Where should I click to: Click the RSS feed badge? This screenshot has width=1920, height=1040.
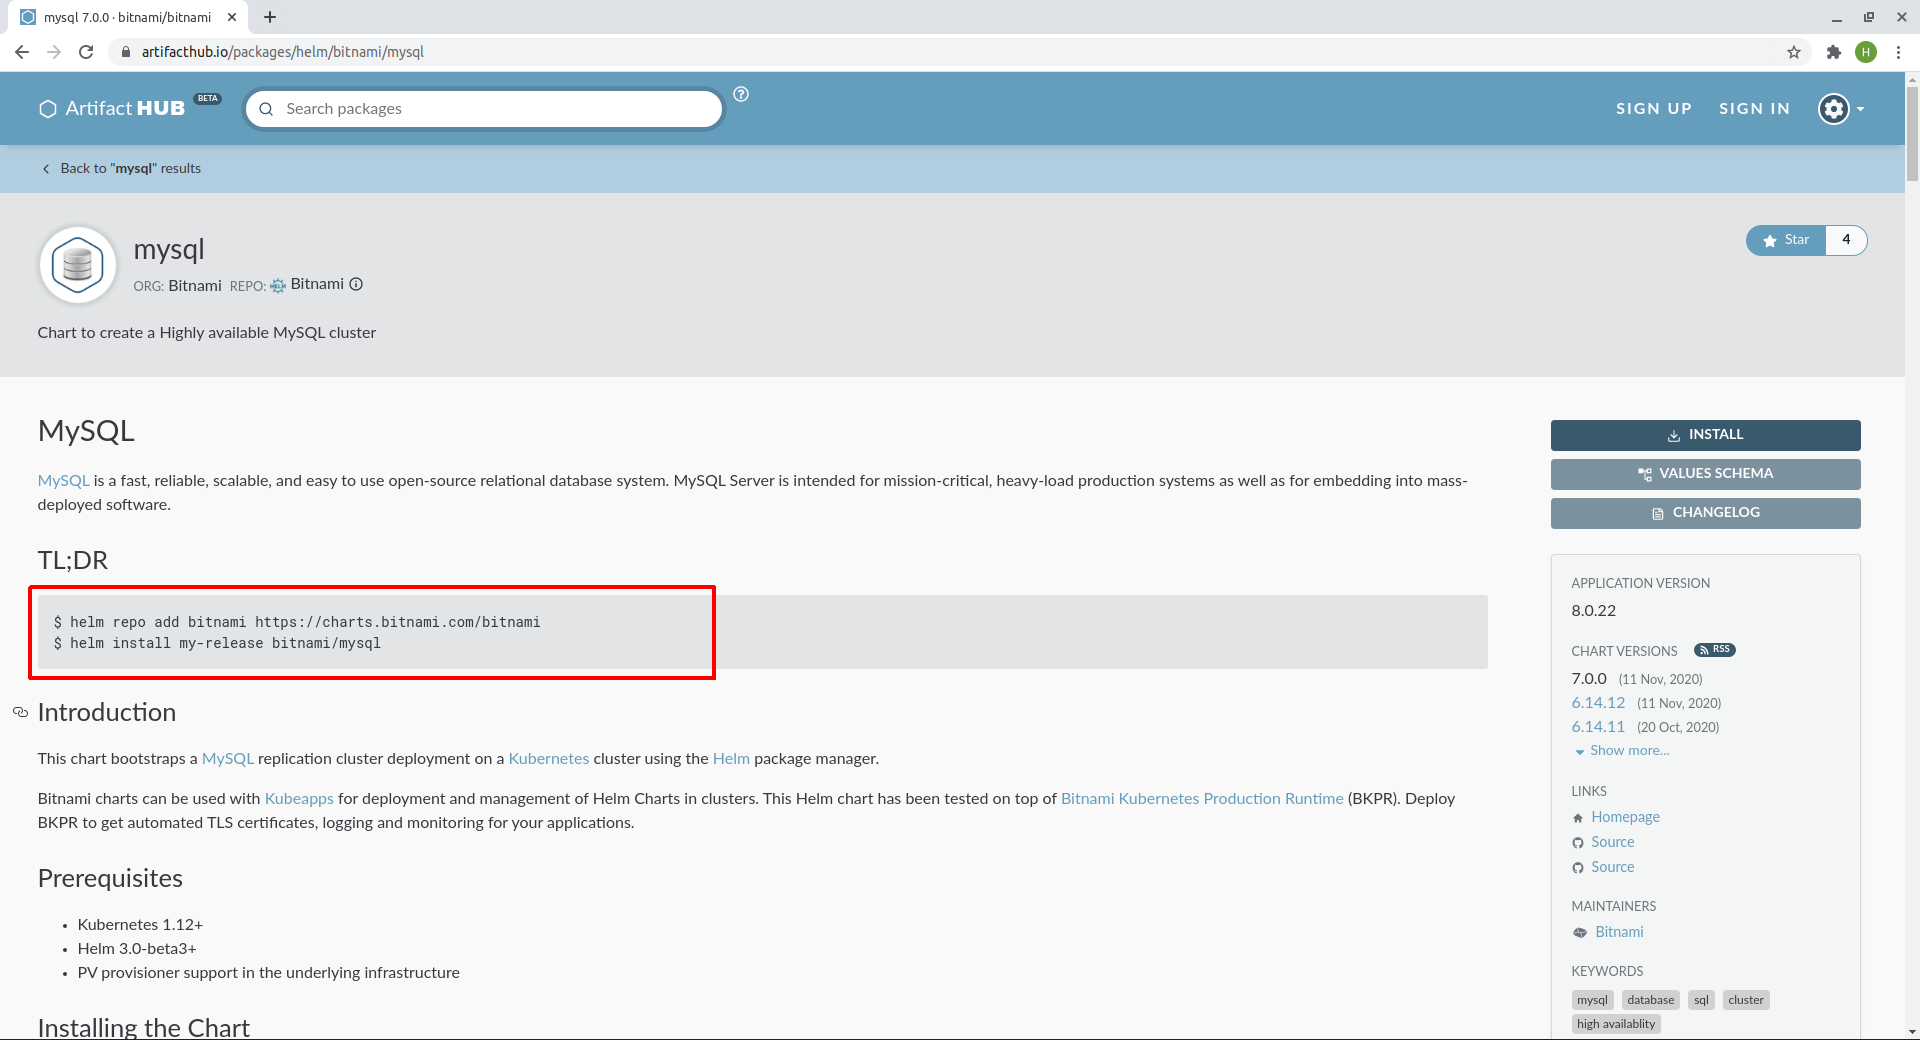tap(1714, 650)
